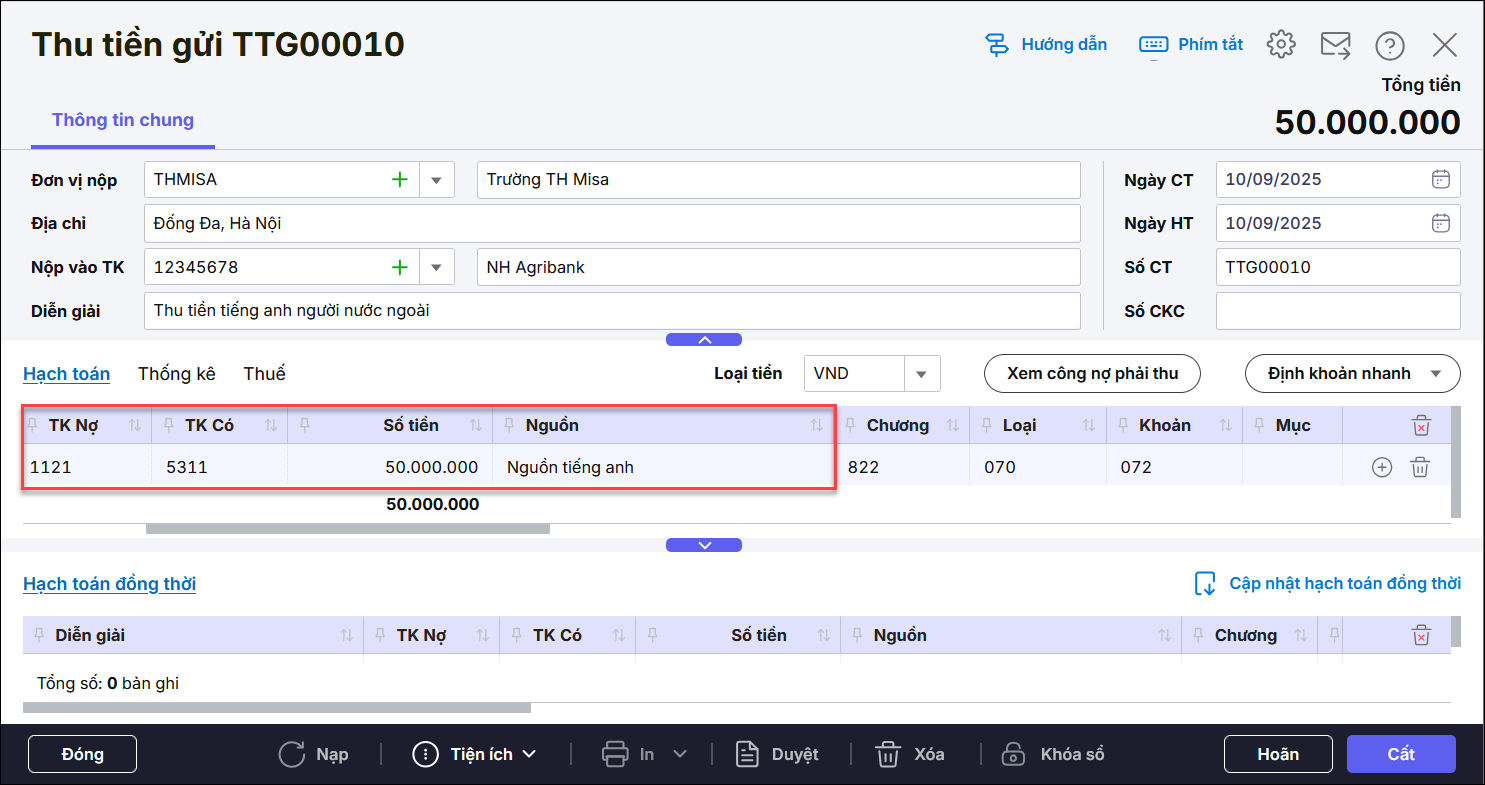Expand Nộp vào TK account dropdown
The height and width of the screenshot is (785, 1485).
(436, 267)
